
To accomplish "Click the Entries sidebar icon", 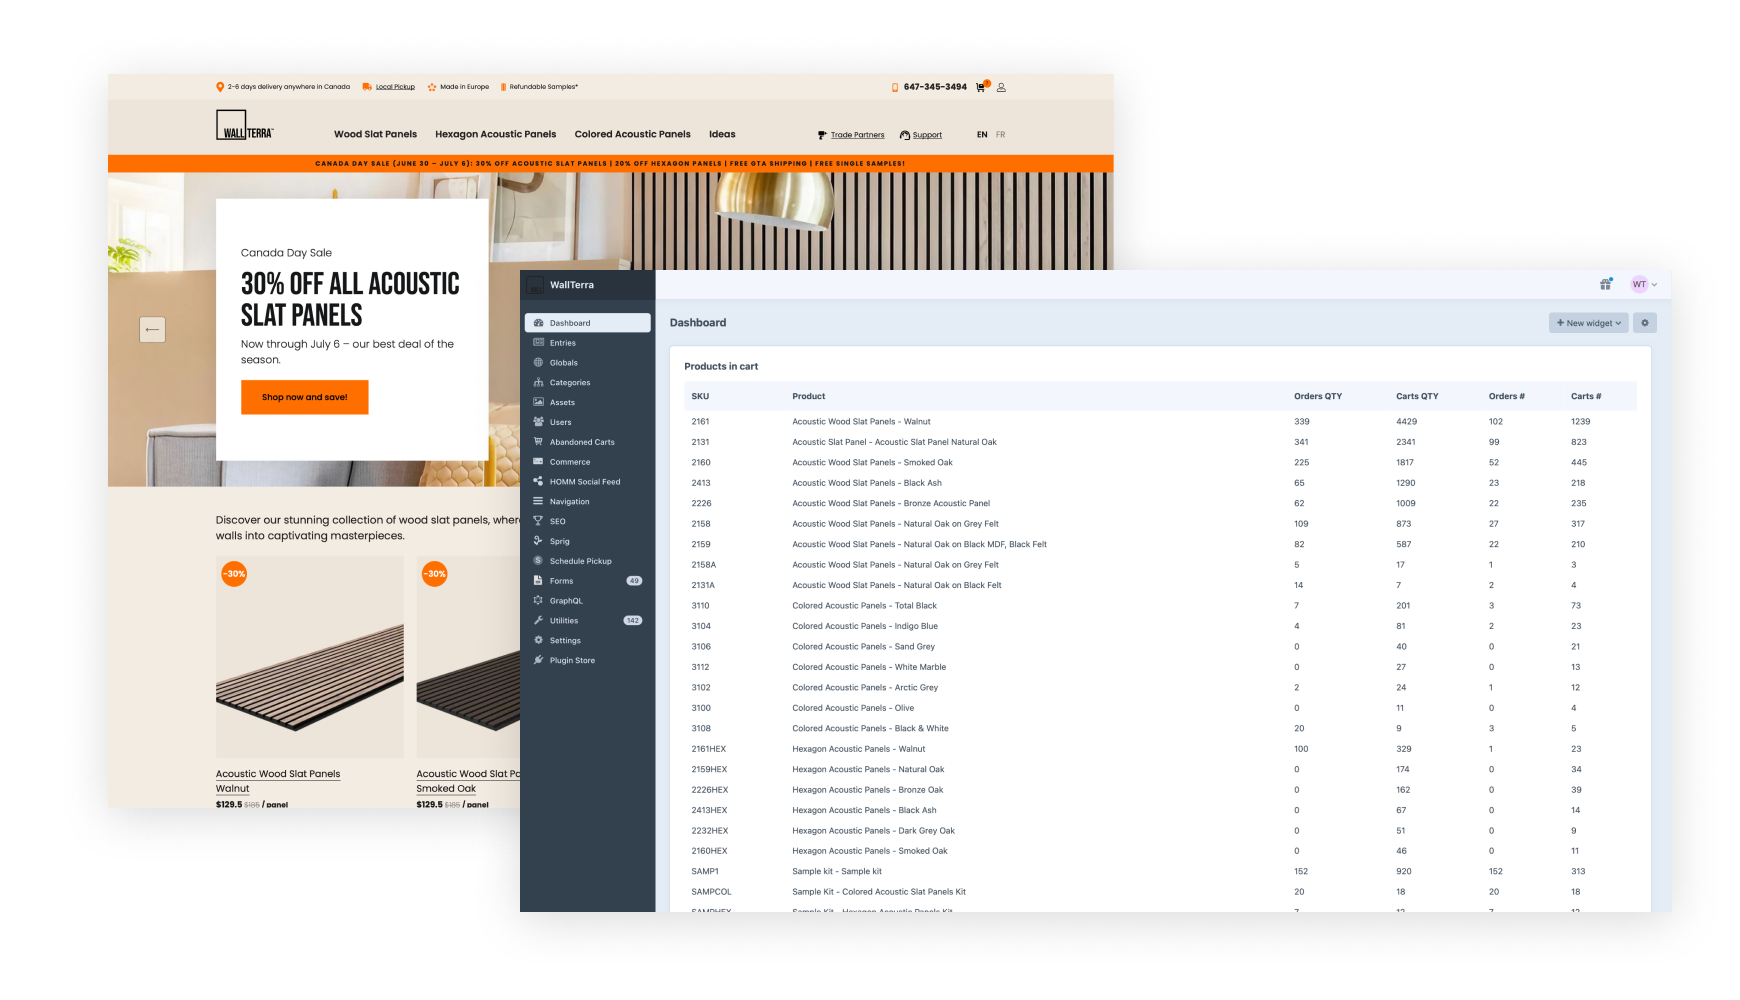I will 538,343.
